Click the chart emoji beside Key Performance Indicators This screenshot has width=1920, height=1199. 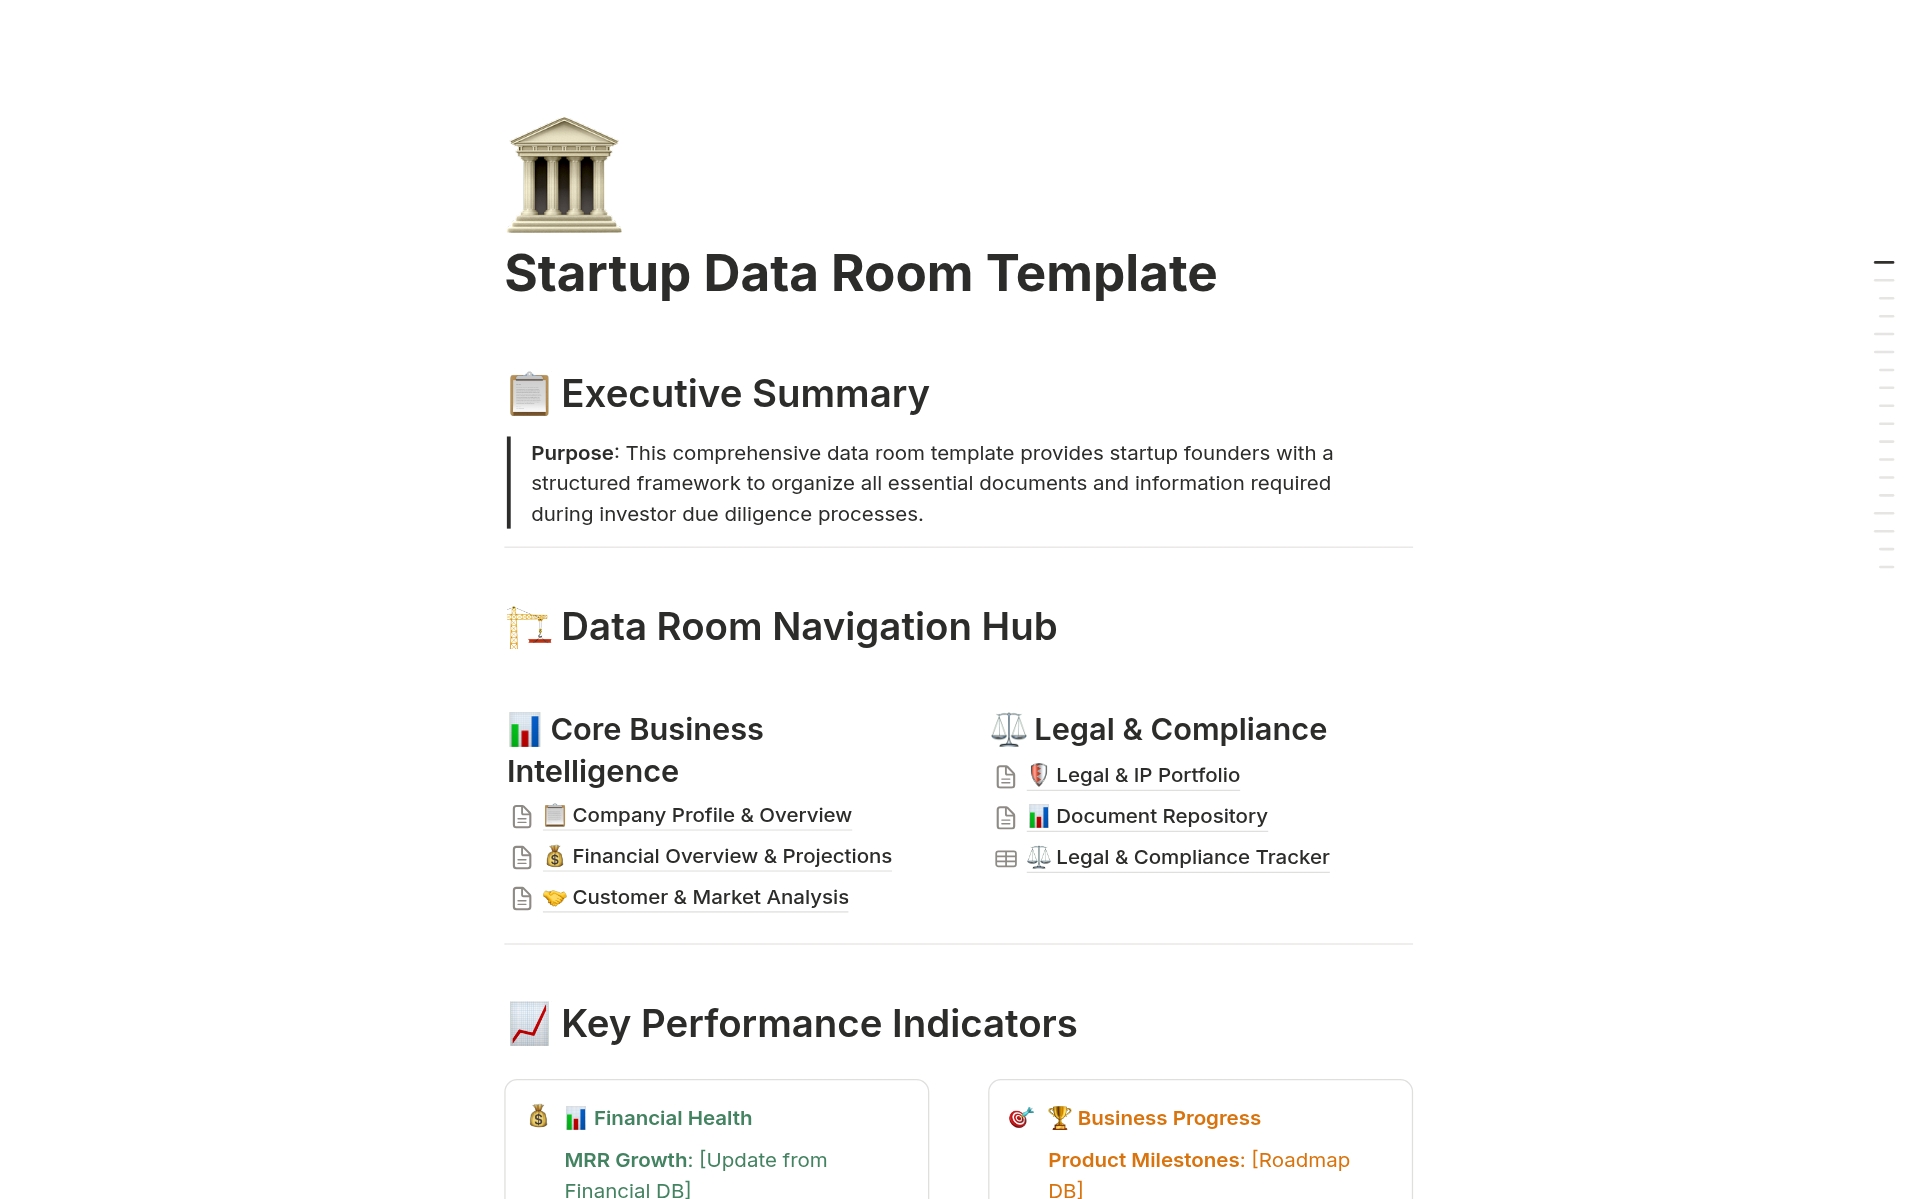[x=528, y=1024]
